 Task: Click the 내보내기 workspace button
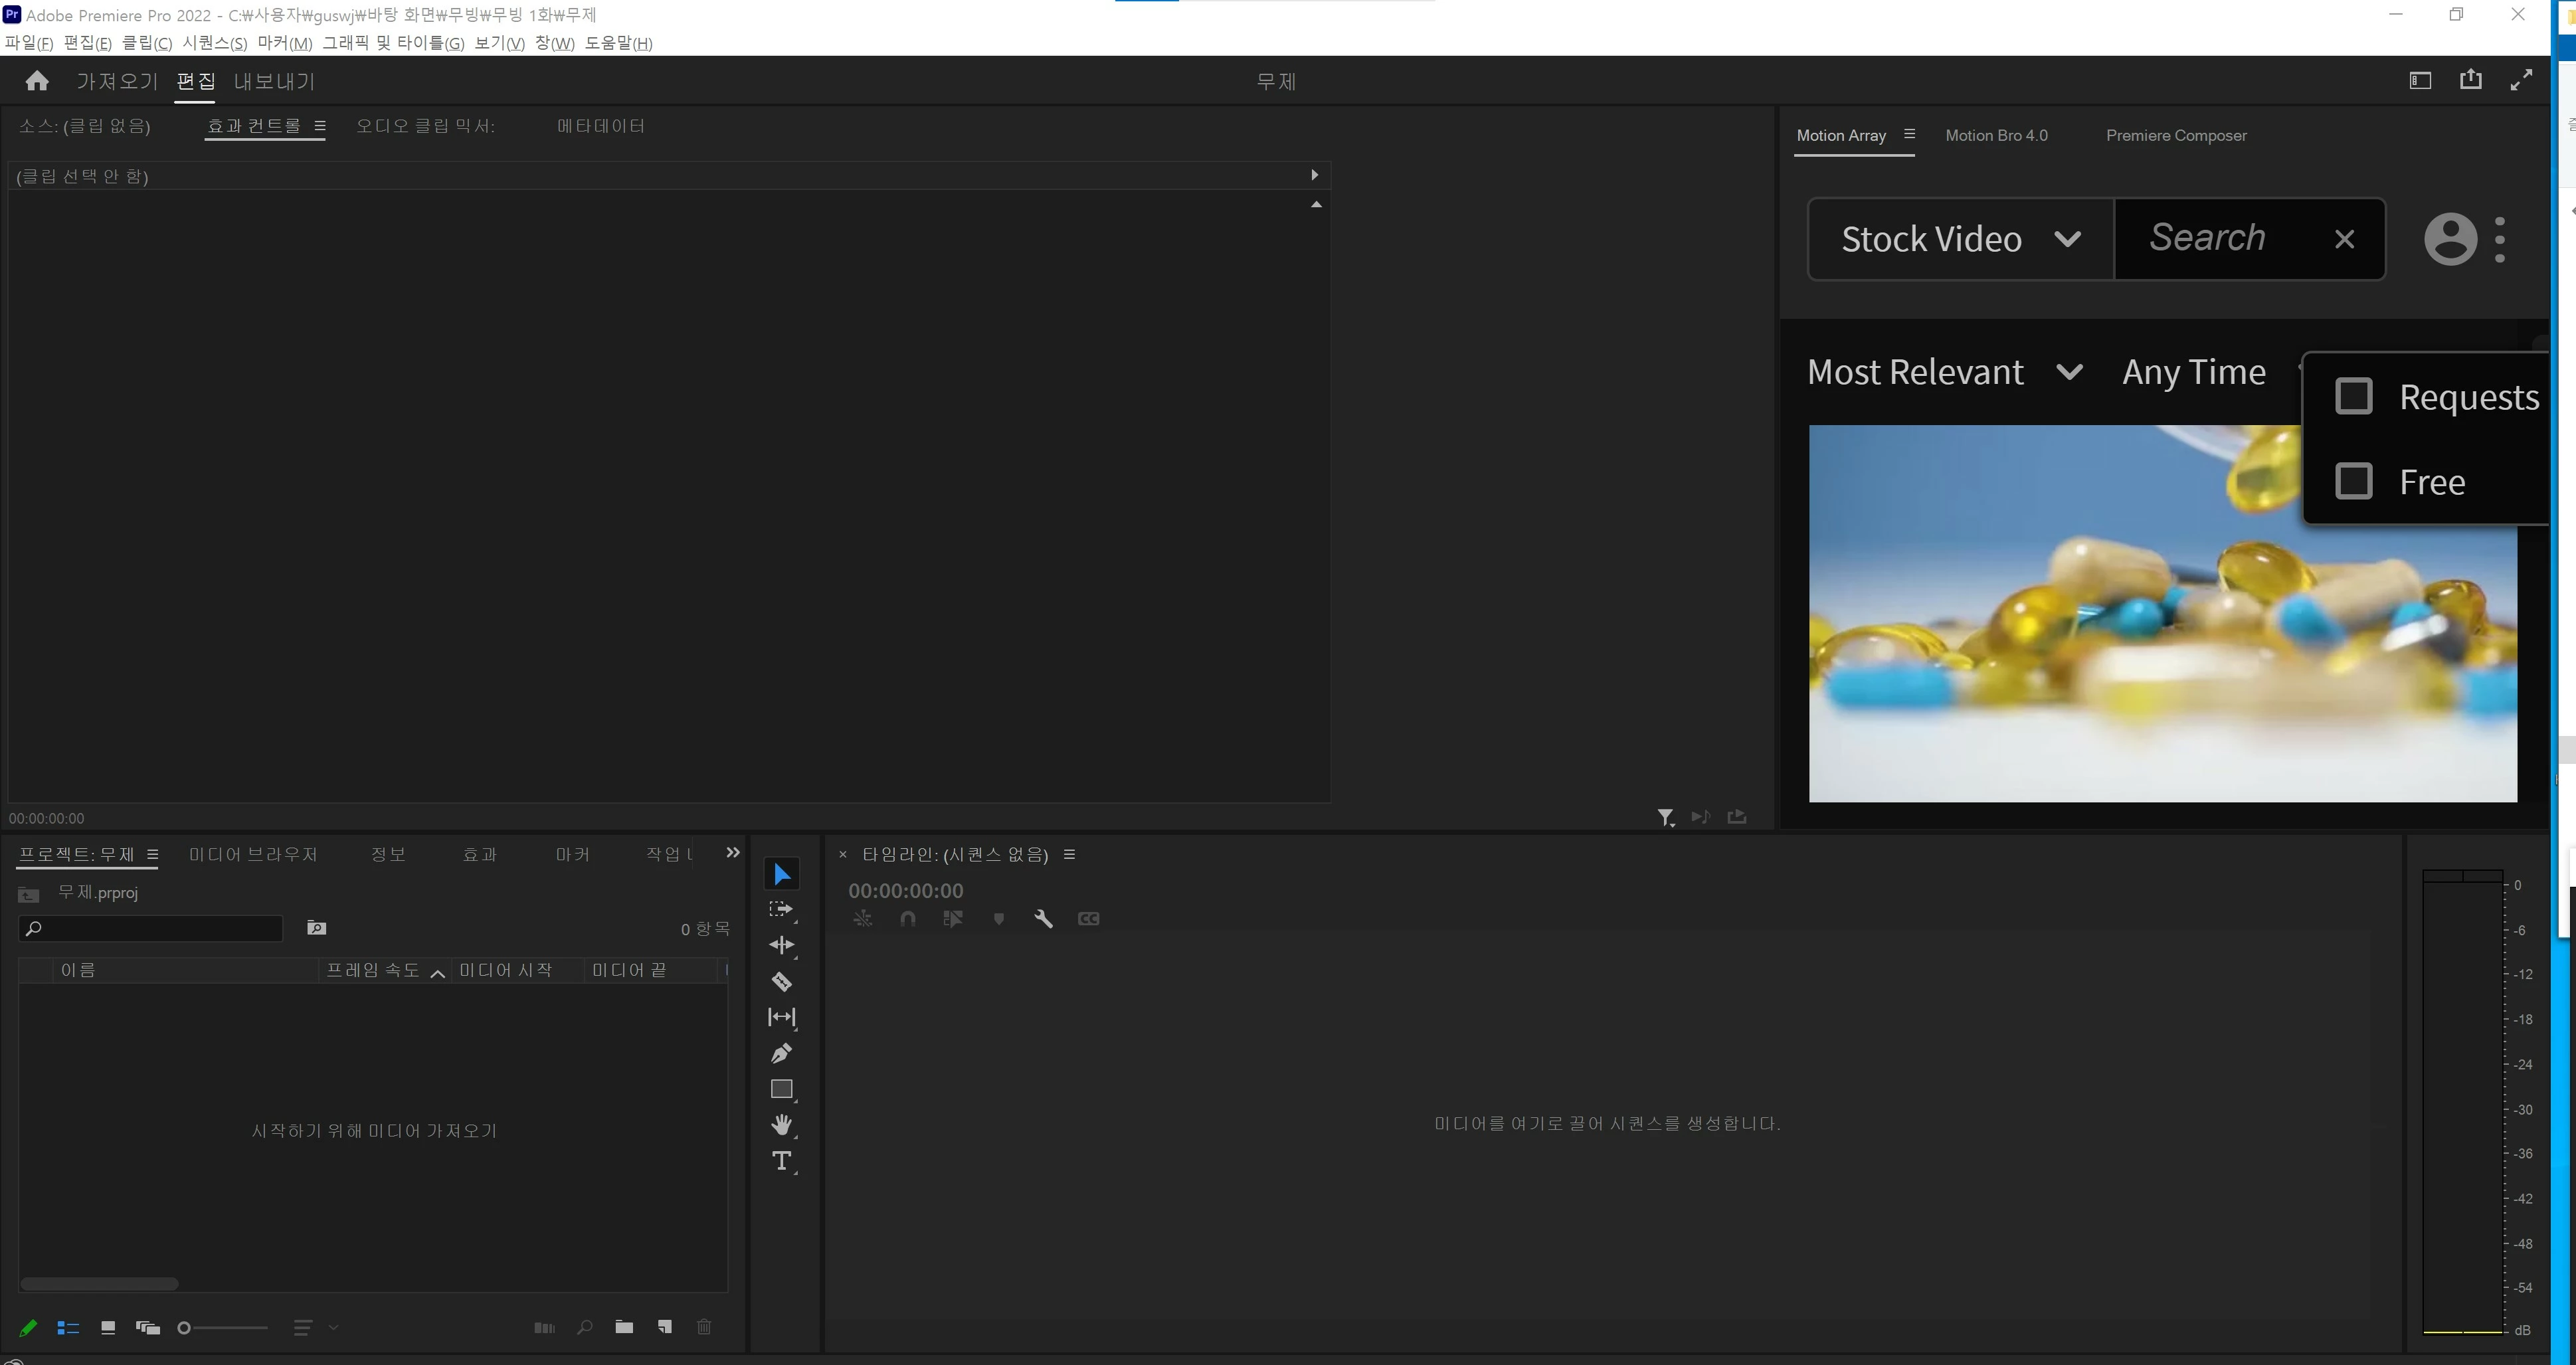click(274, 81)
